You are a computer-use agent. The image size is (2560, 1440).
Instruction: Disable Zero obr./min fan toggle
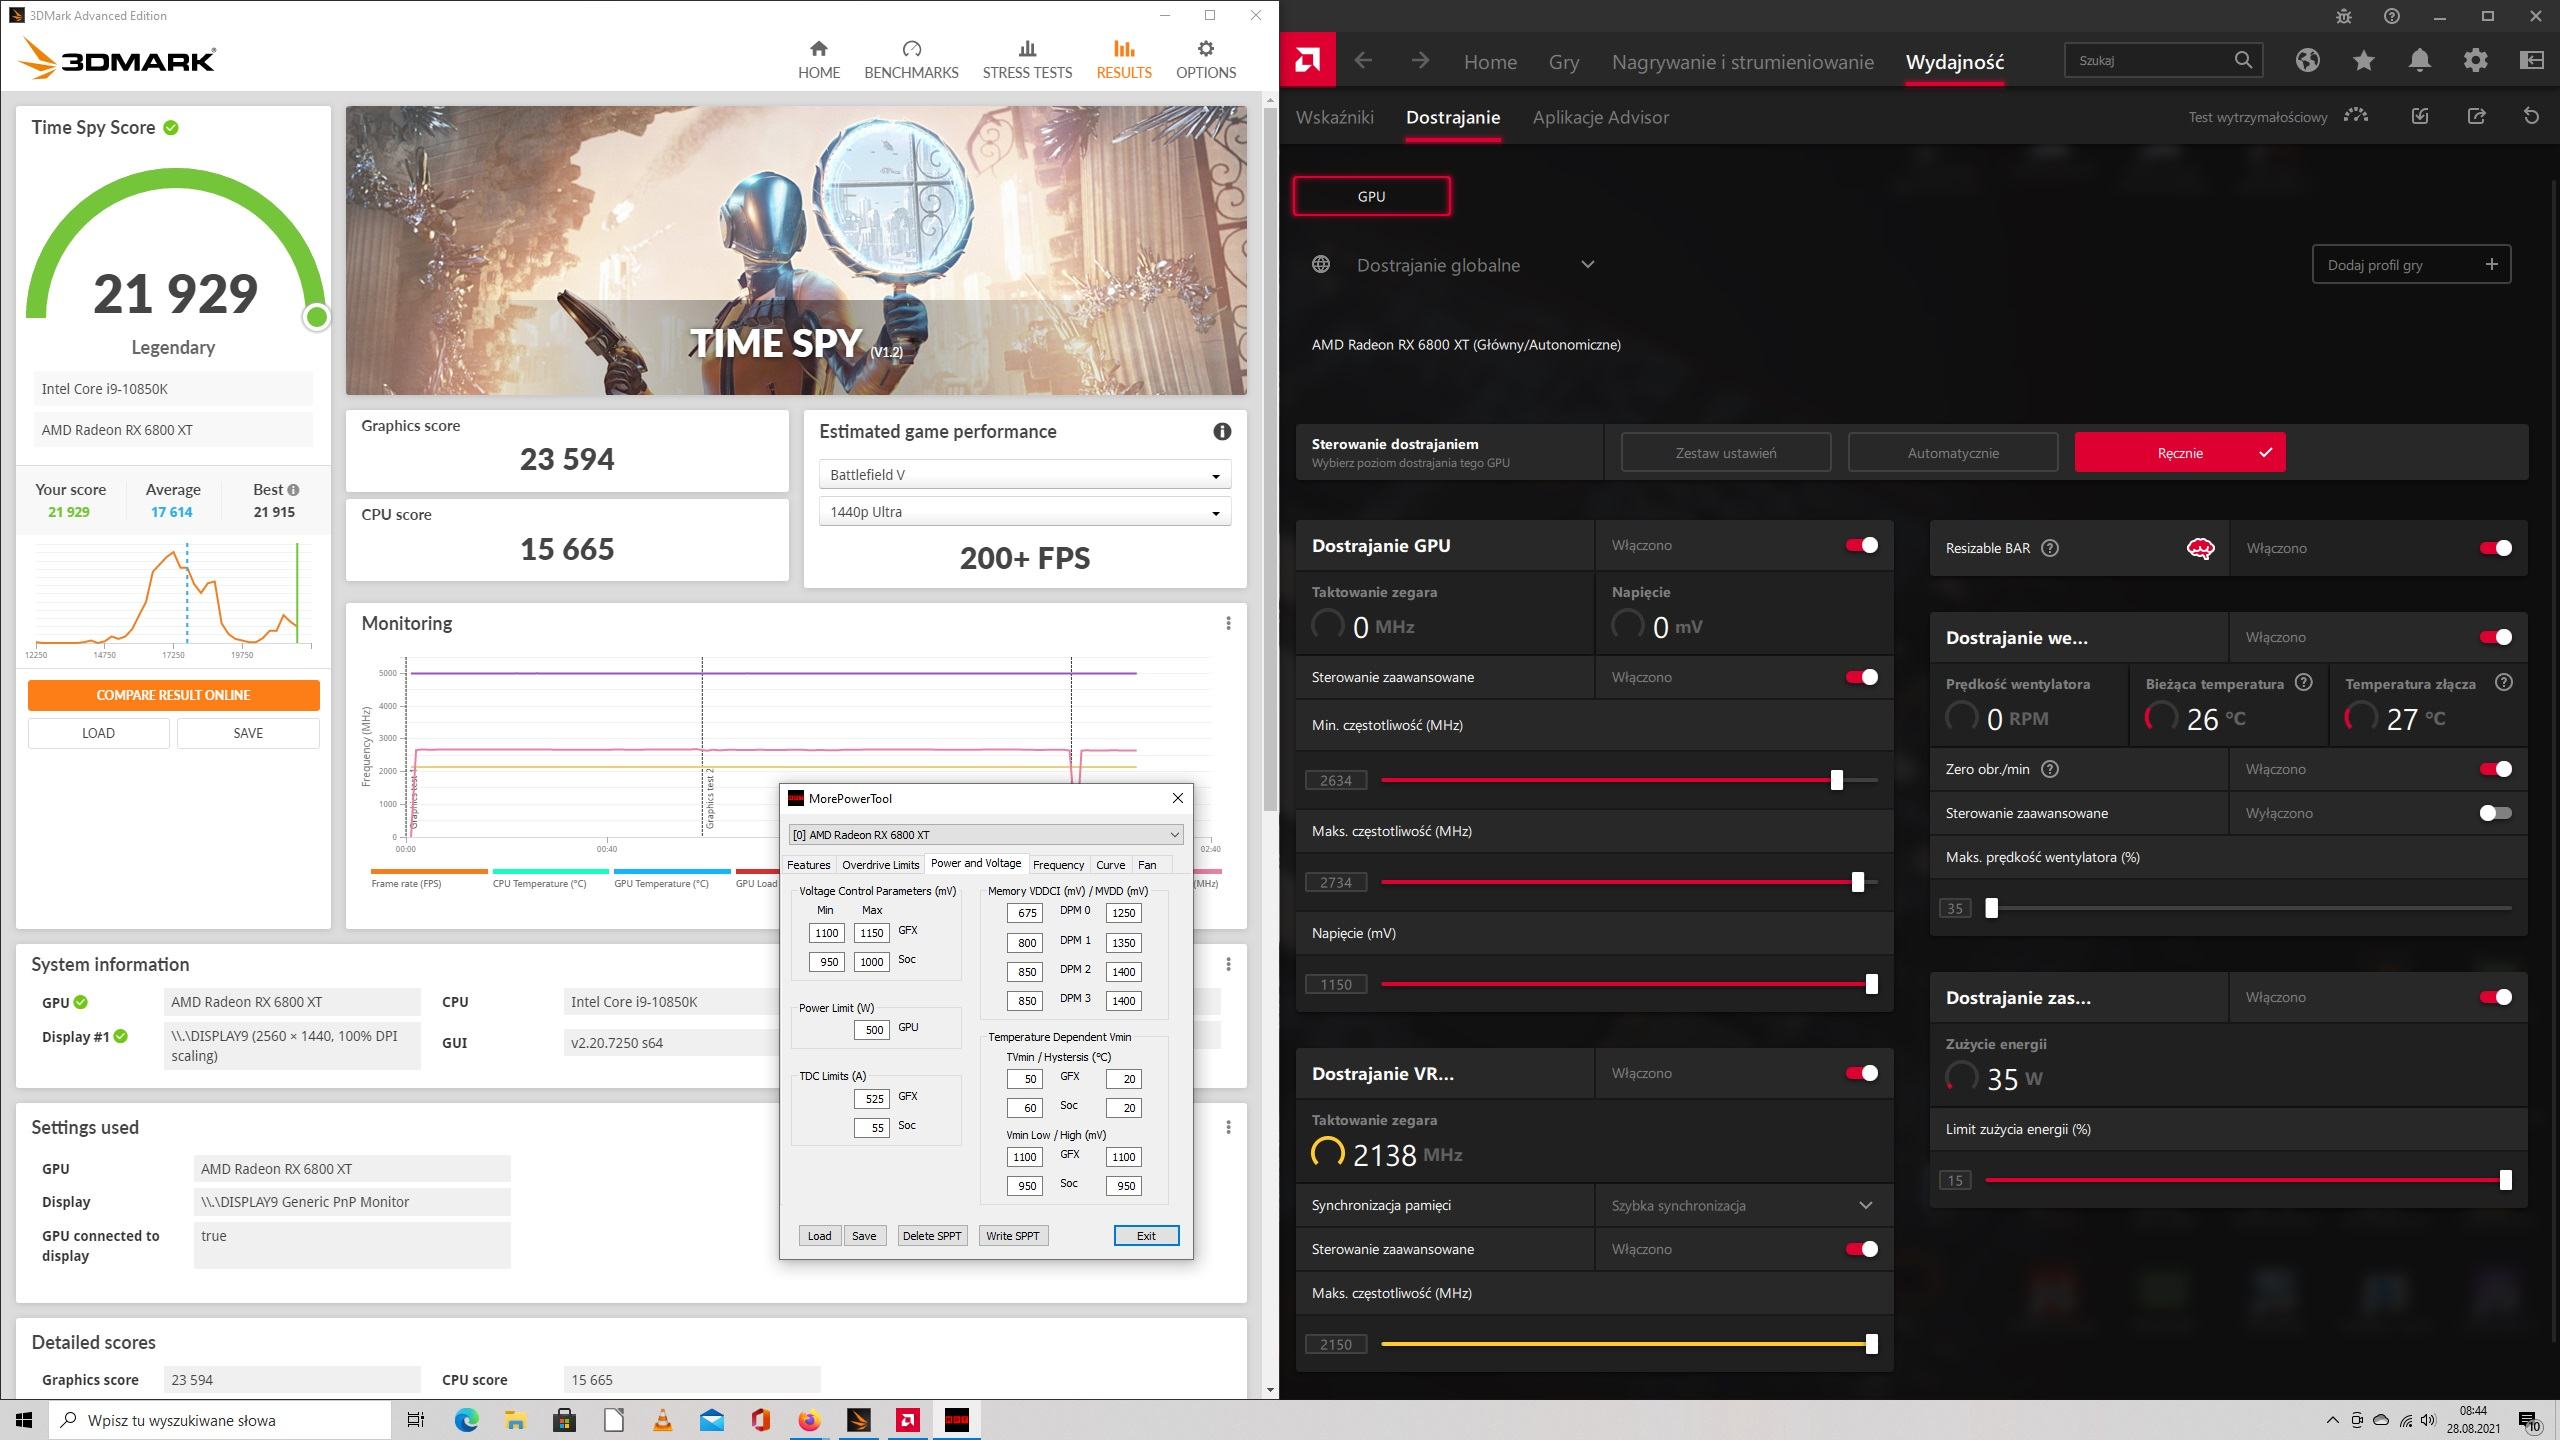(x=2495, y=769)
